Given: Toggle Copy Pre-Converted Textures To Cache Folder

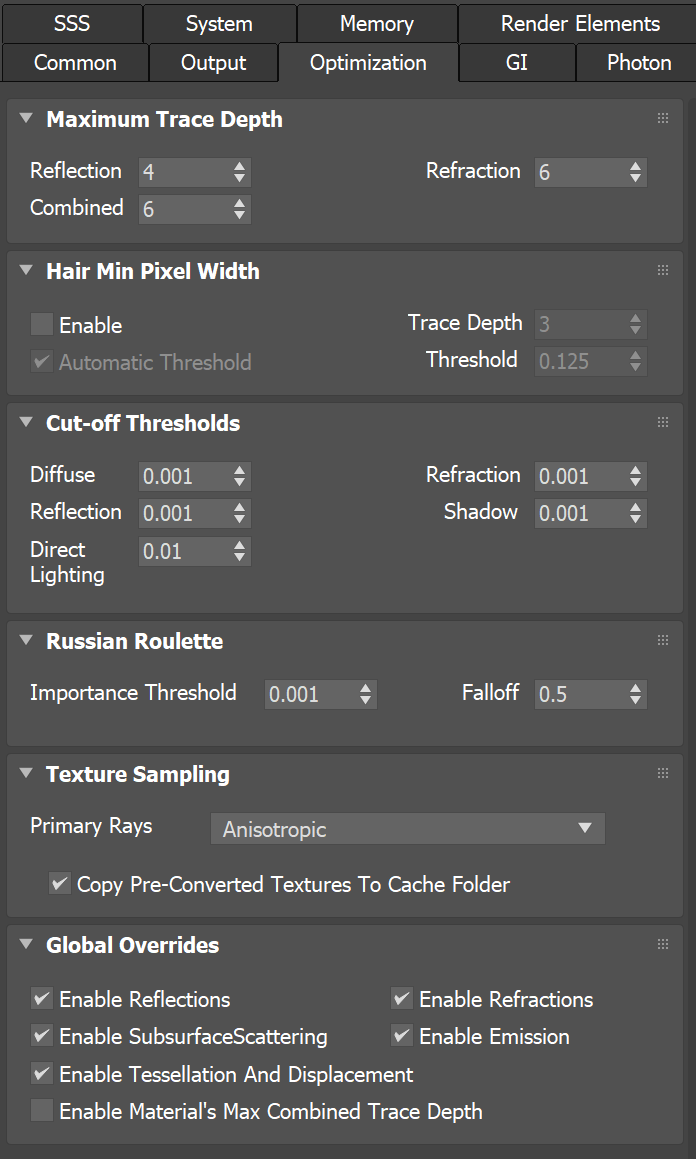Looking at the screenshot, I should 59,883.
